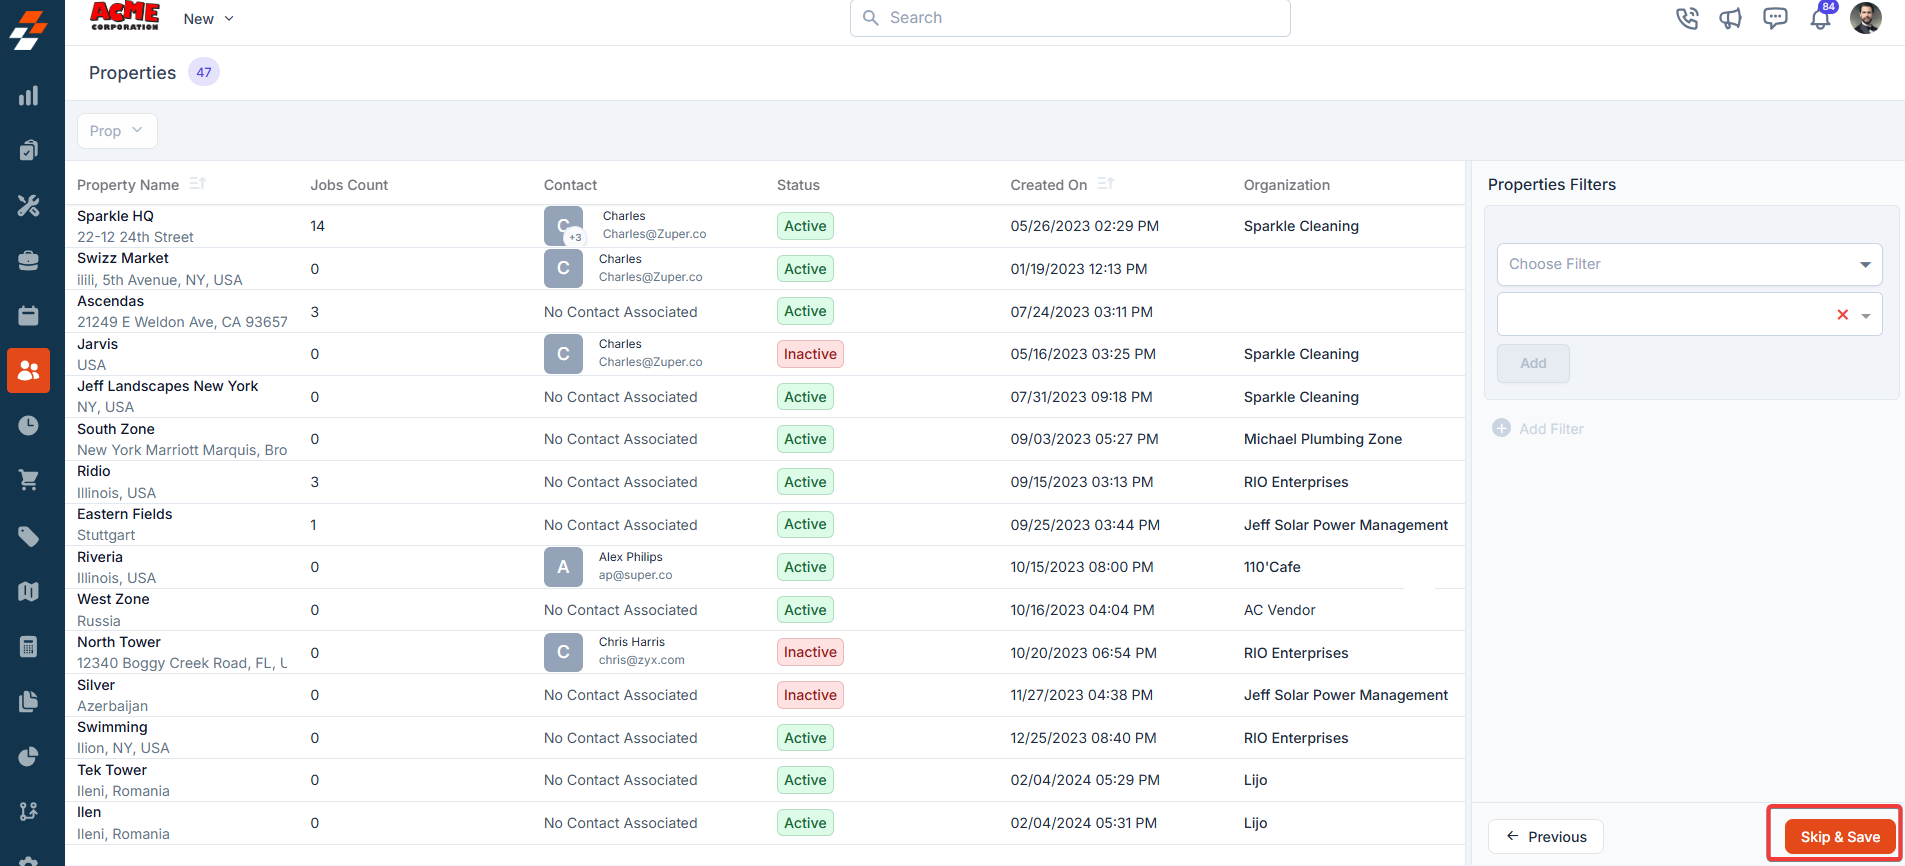Open notifications bell with 84 badge

[x=1821, y=17]
